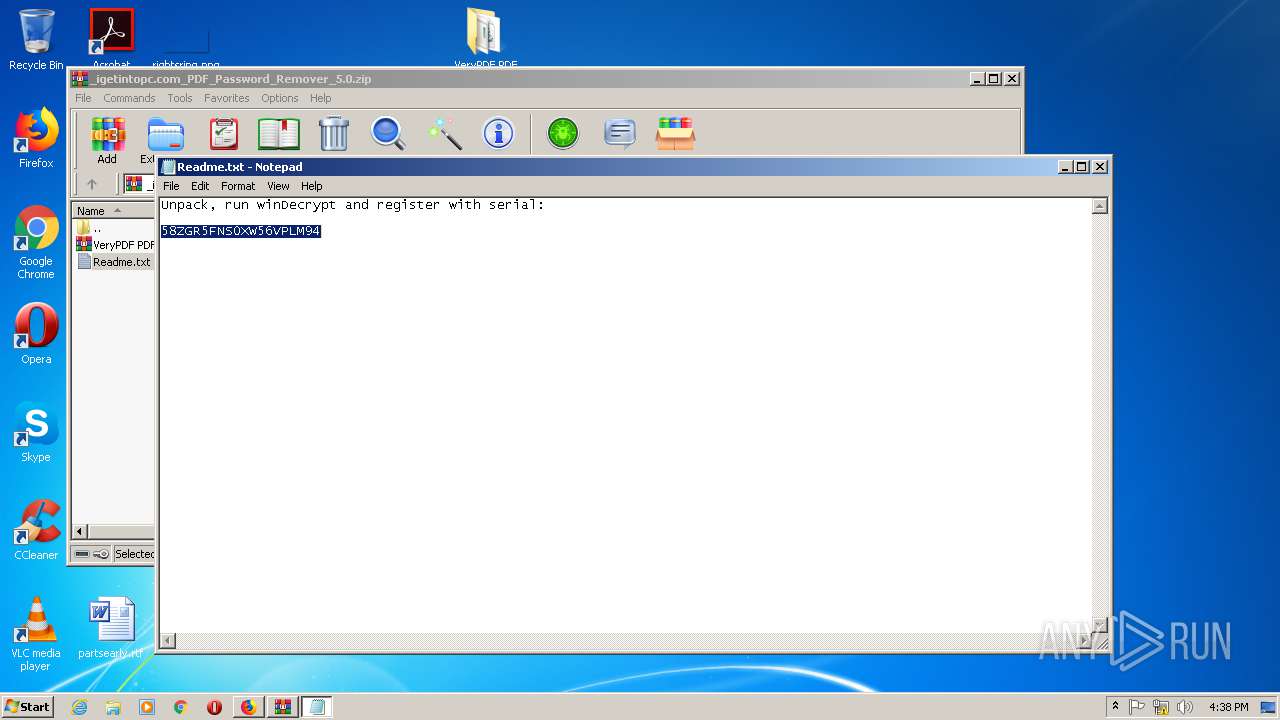Select VeryPDF PDF entry in WinRAR list
The height and width of the screenshot is (720, 1280).
[x=115, y=245]
